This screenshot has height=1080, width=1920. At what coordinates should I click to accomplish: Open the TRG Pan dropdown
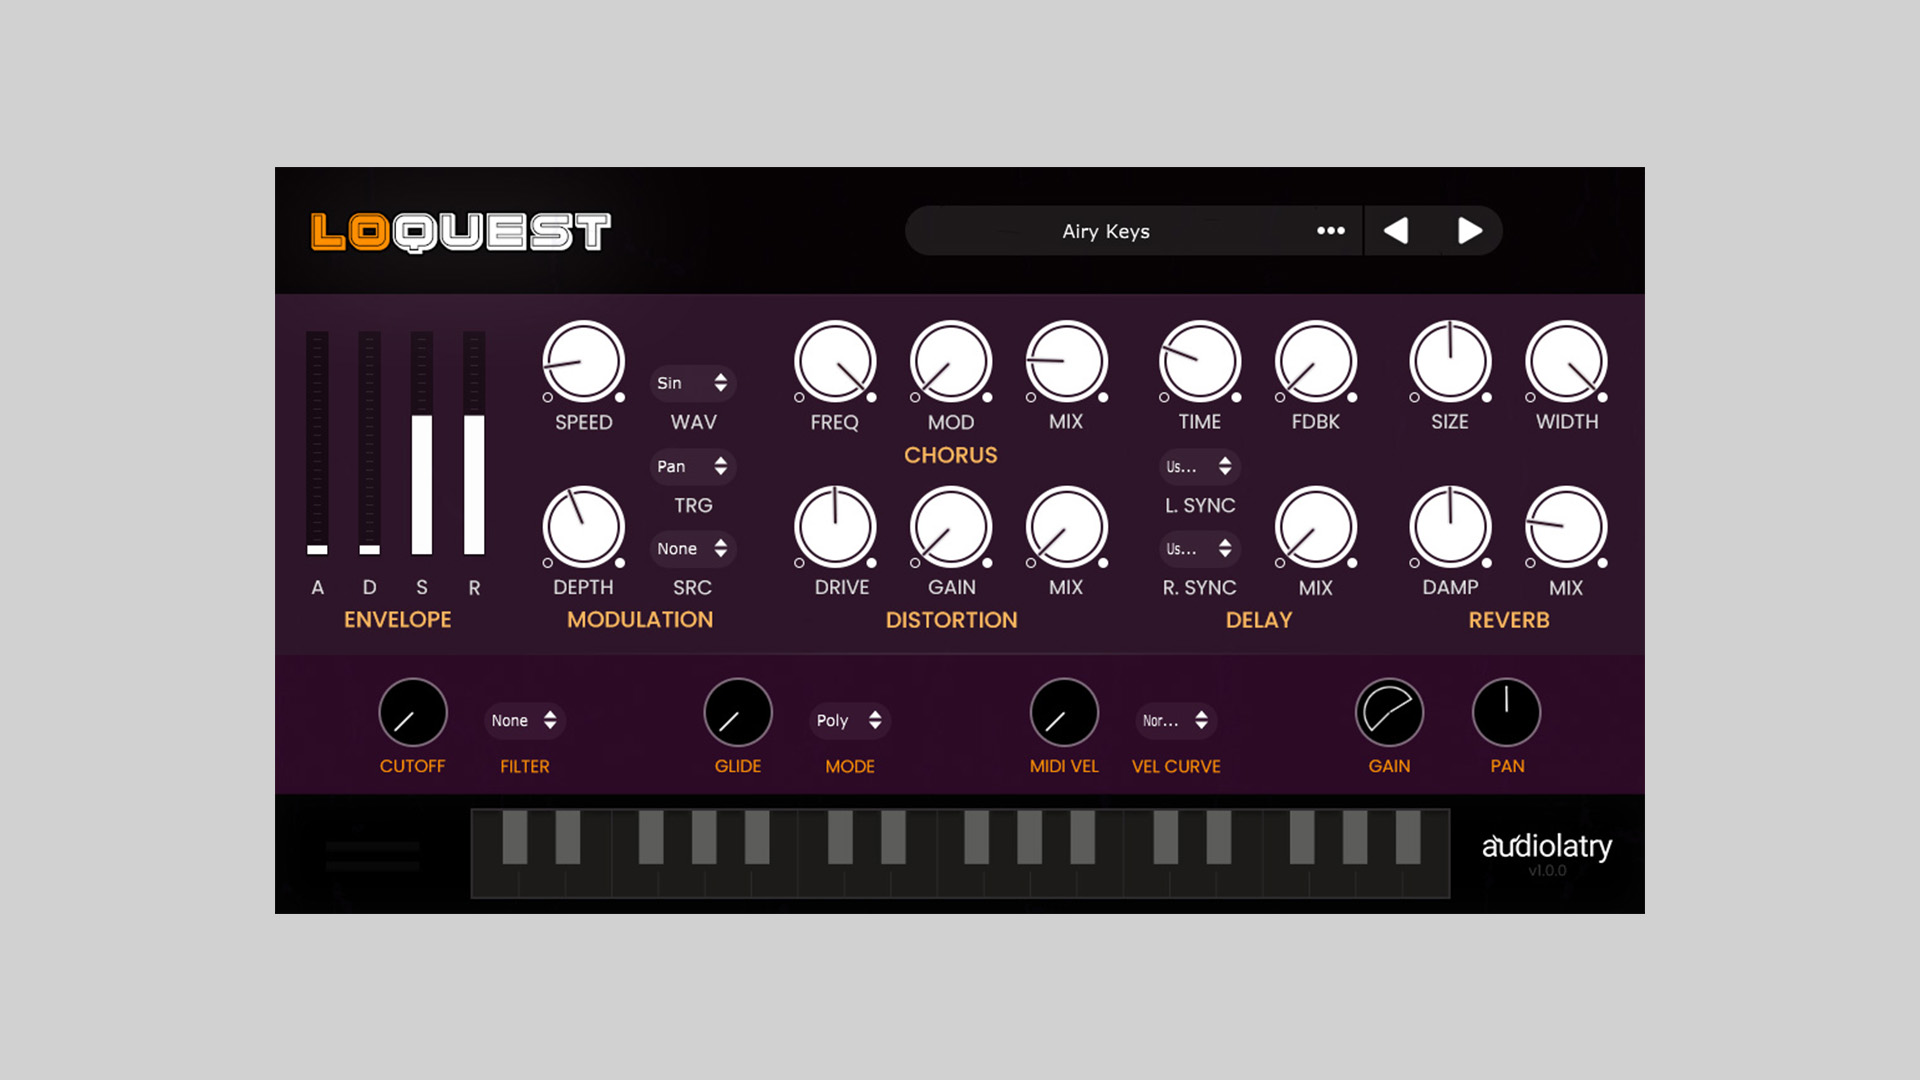(x=693, y=466)
